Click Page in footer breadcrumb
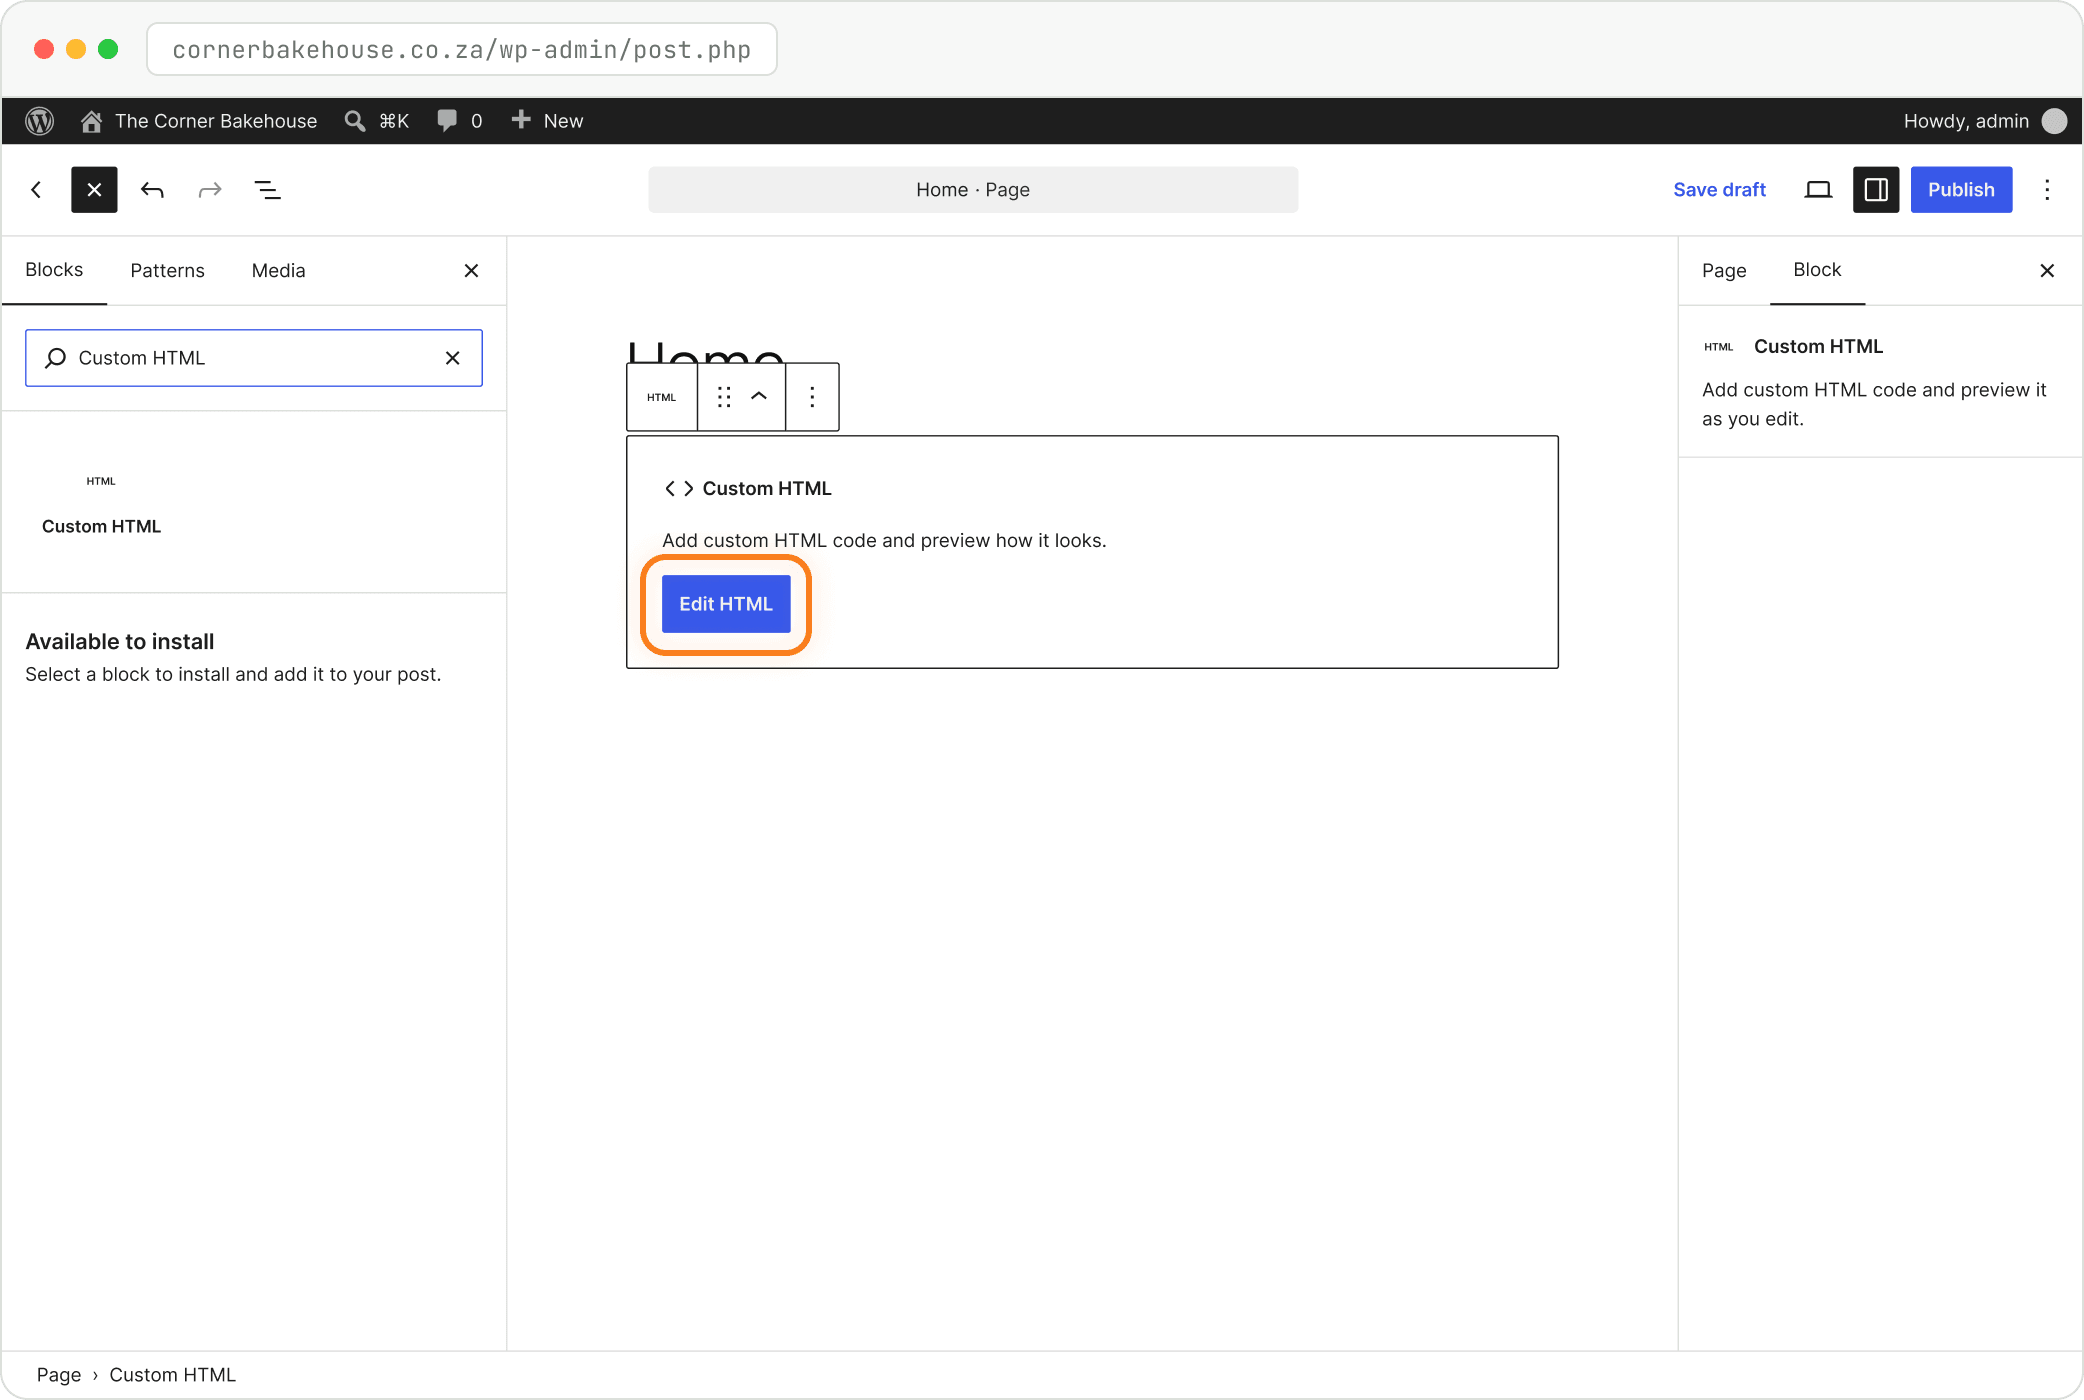Screen dimensions: 2084x1400 tap(59, 1375)
